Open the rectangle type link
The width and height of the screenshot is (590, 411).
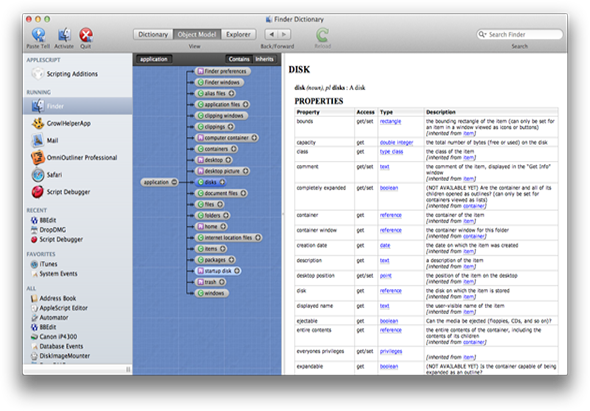390,121
